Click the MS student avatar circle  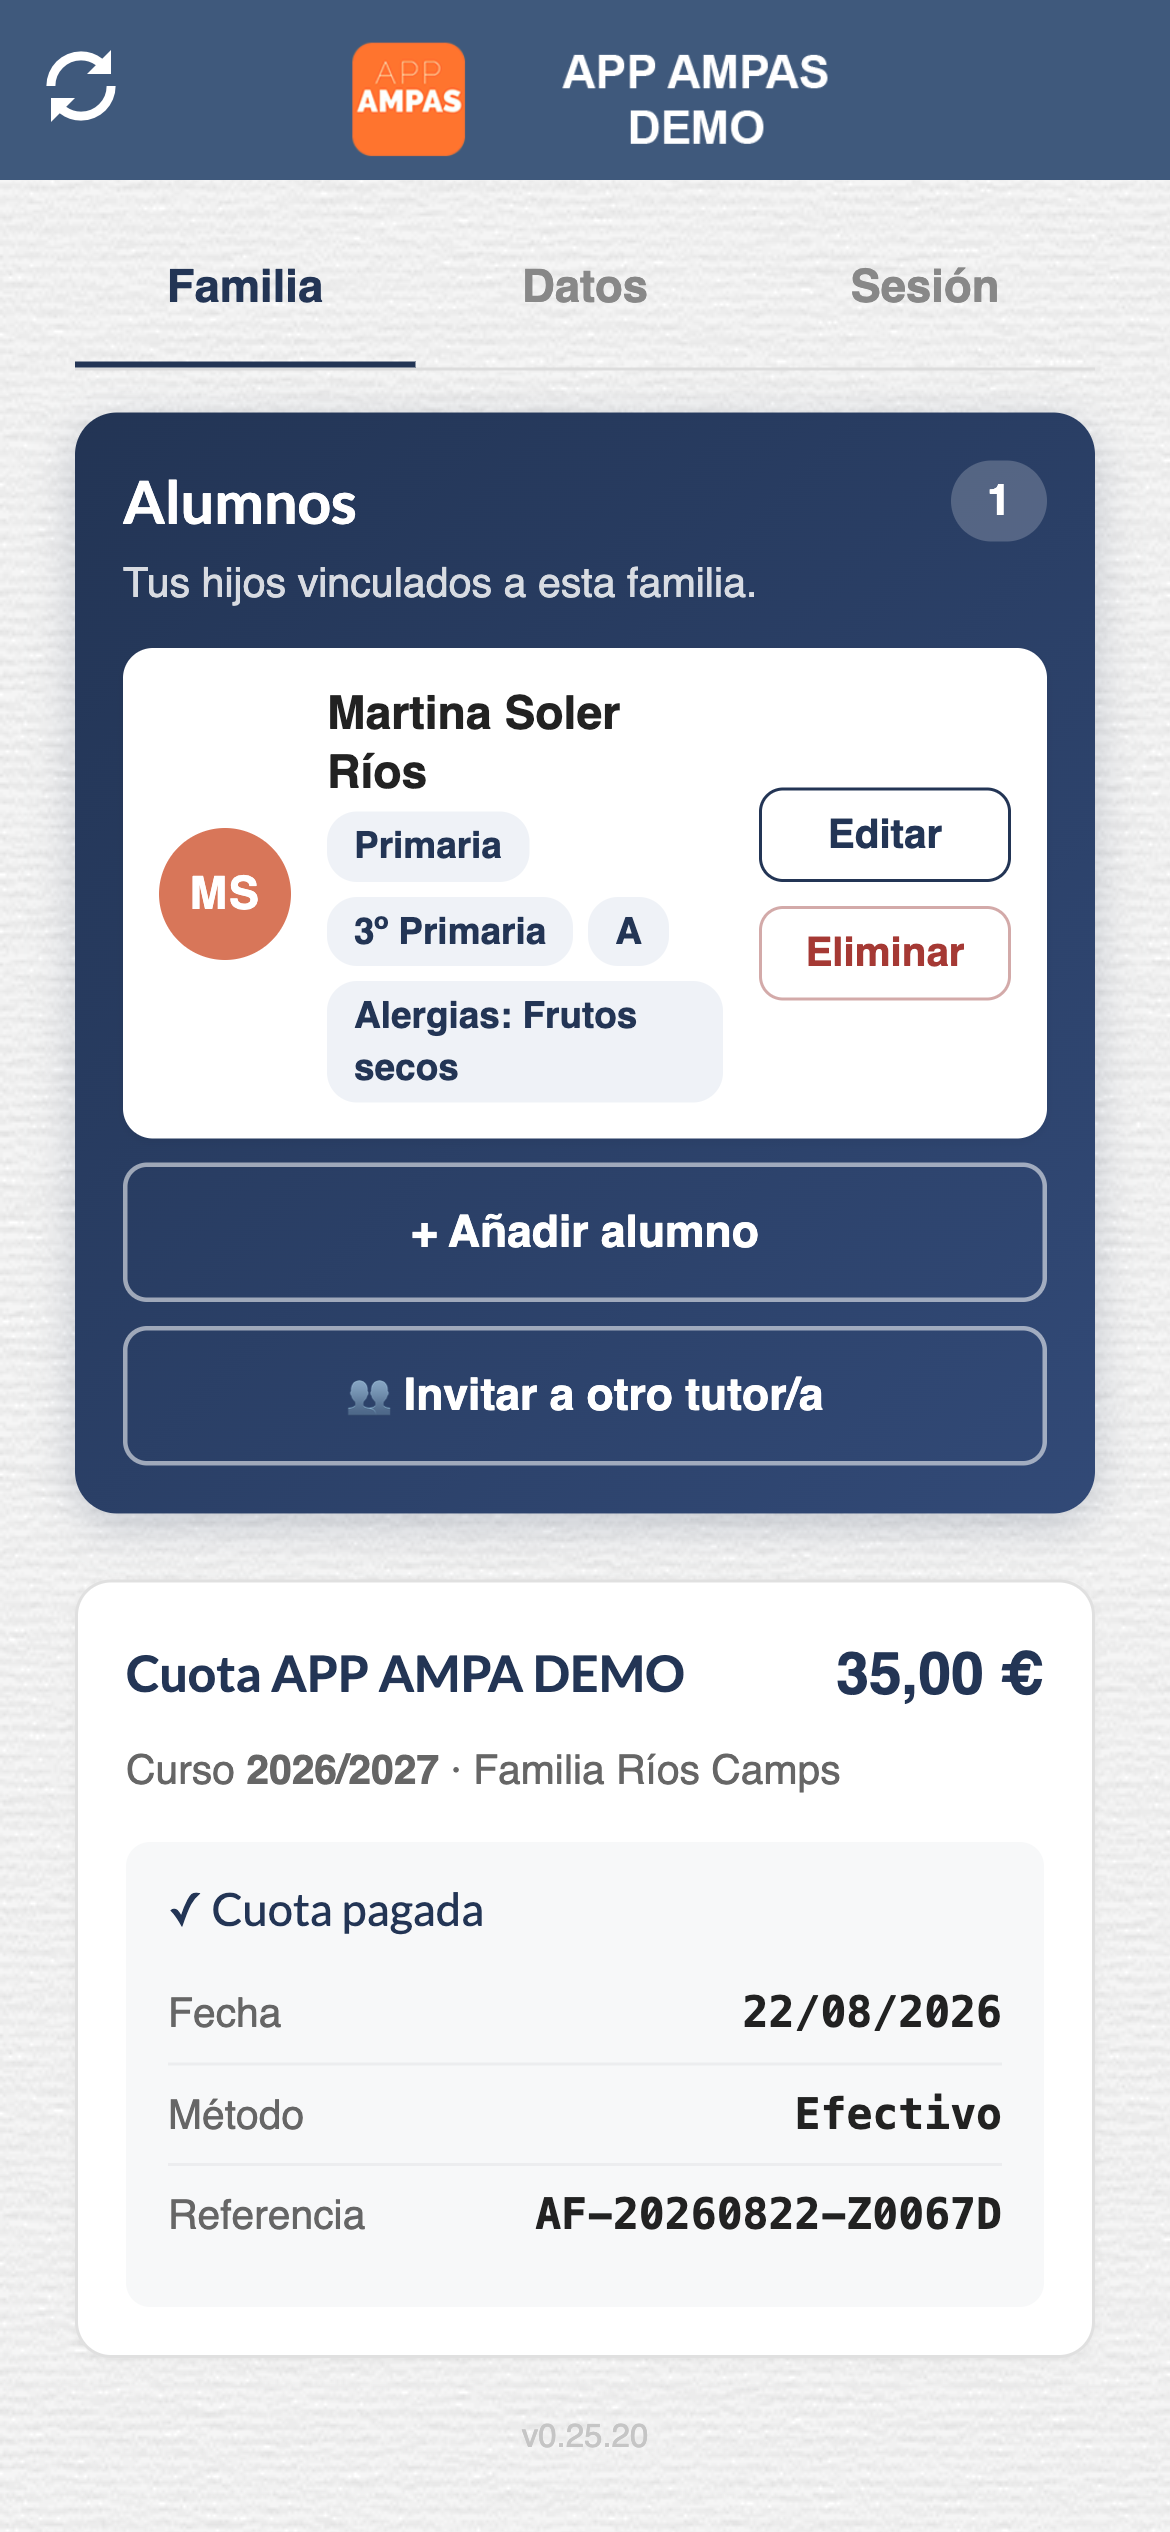pyautogui.click(x=225, y=893)
